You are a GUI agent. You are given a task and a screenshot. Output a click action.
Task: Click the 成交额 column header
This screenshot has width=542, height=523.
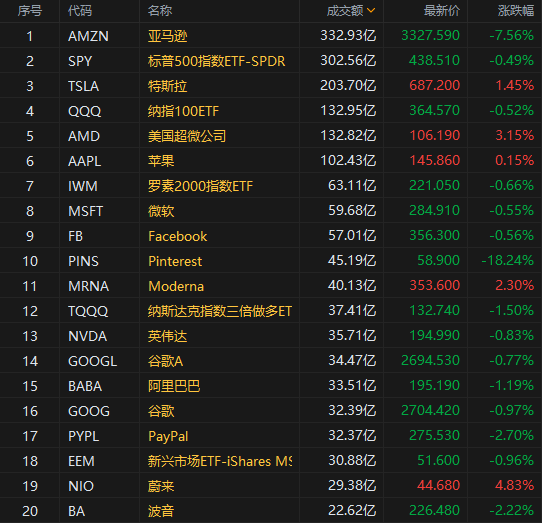coord(345,11)
